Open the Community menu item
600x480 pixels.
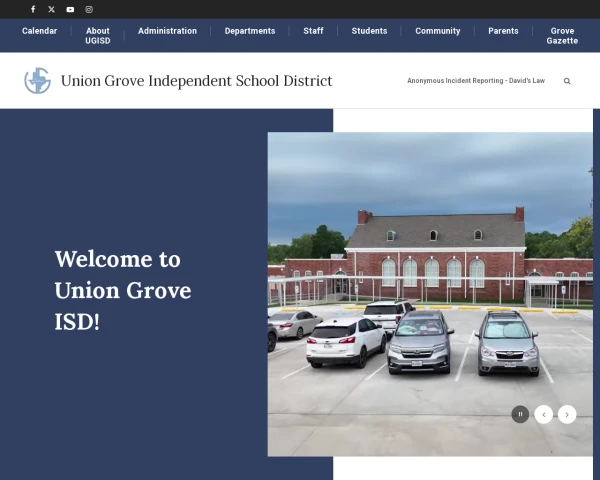pyautogui.click(x=438, y=31)
